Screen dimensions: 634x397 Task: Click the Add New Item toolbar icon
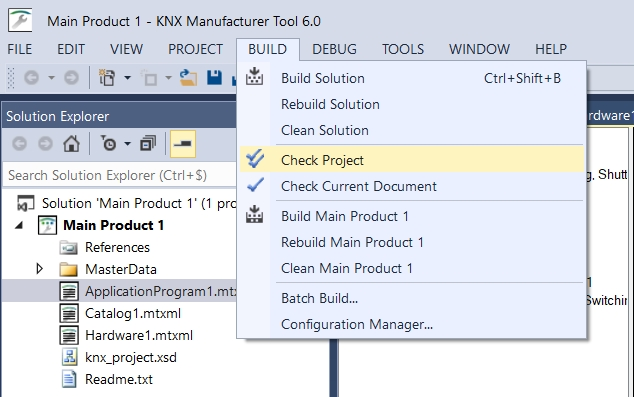[149, 78]
